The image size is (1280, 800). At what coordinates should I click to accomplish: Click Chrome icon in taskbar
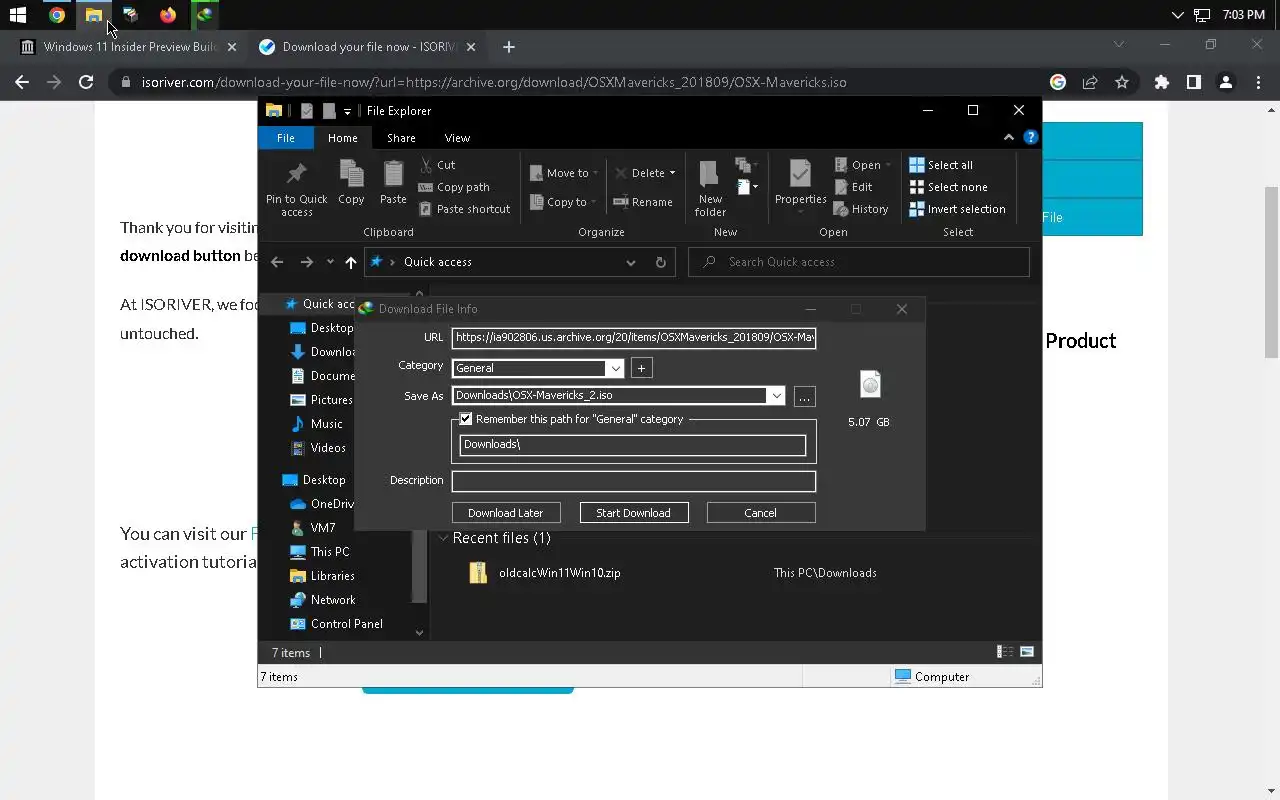click(x=57, y=15)
